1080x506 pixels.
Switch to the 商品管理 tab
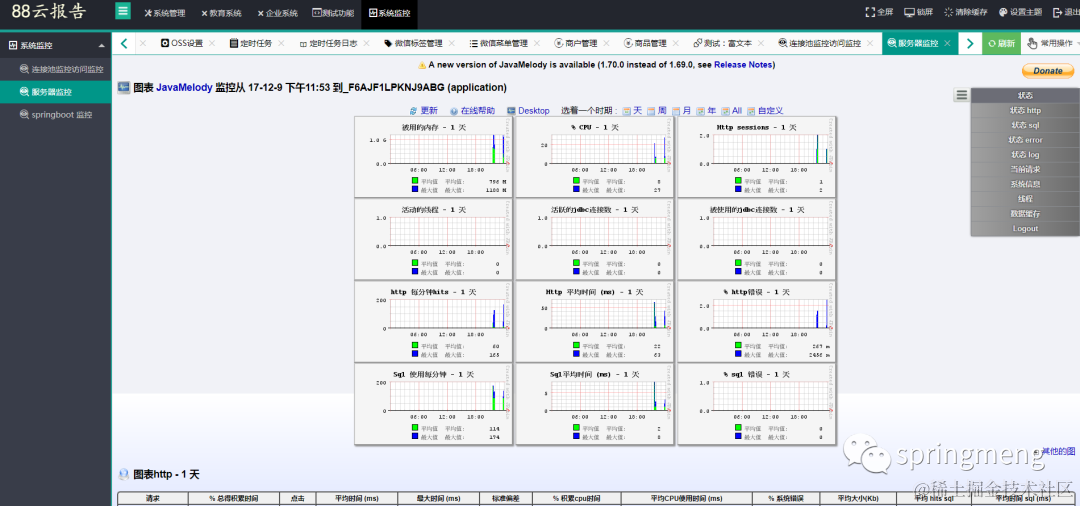pos(645,43)
